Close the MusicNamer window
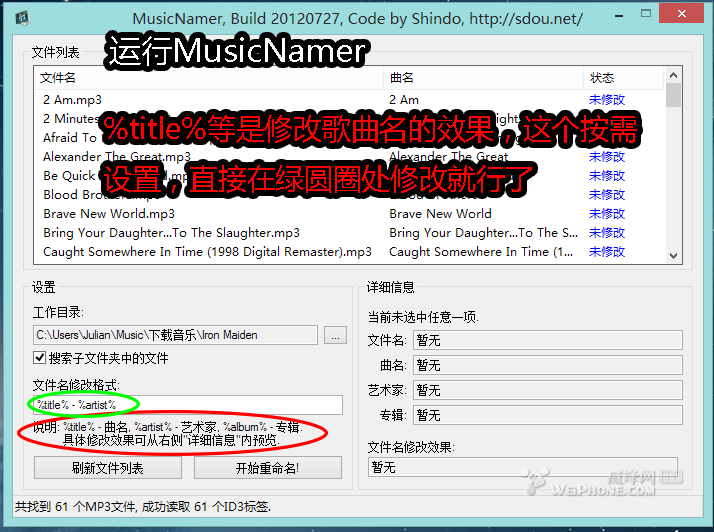714x532 pixels. coord(682,14)
